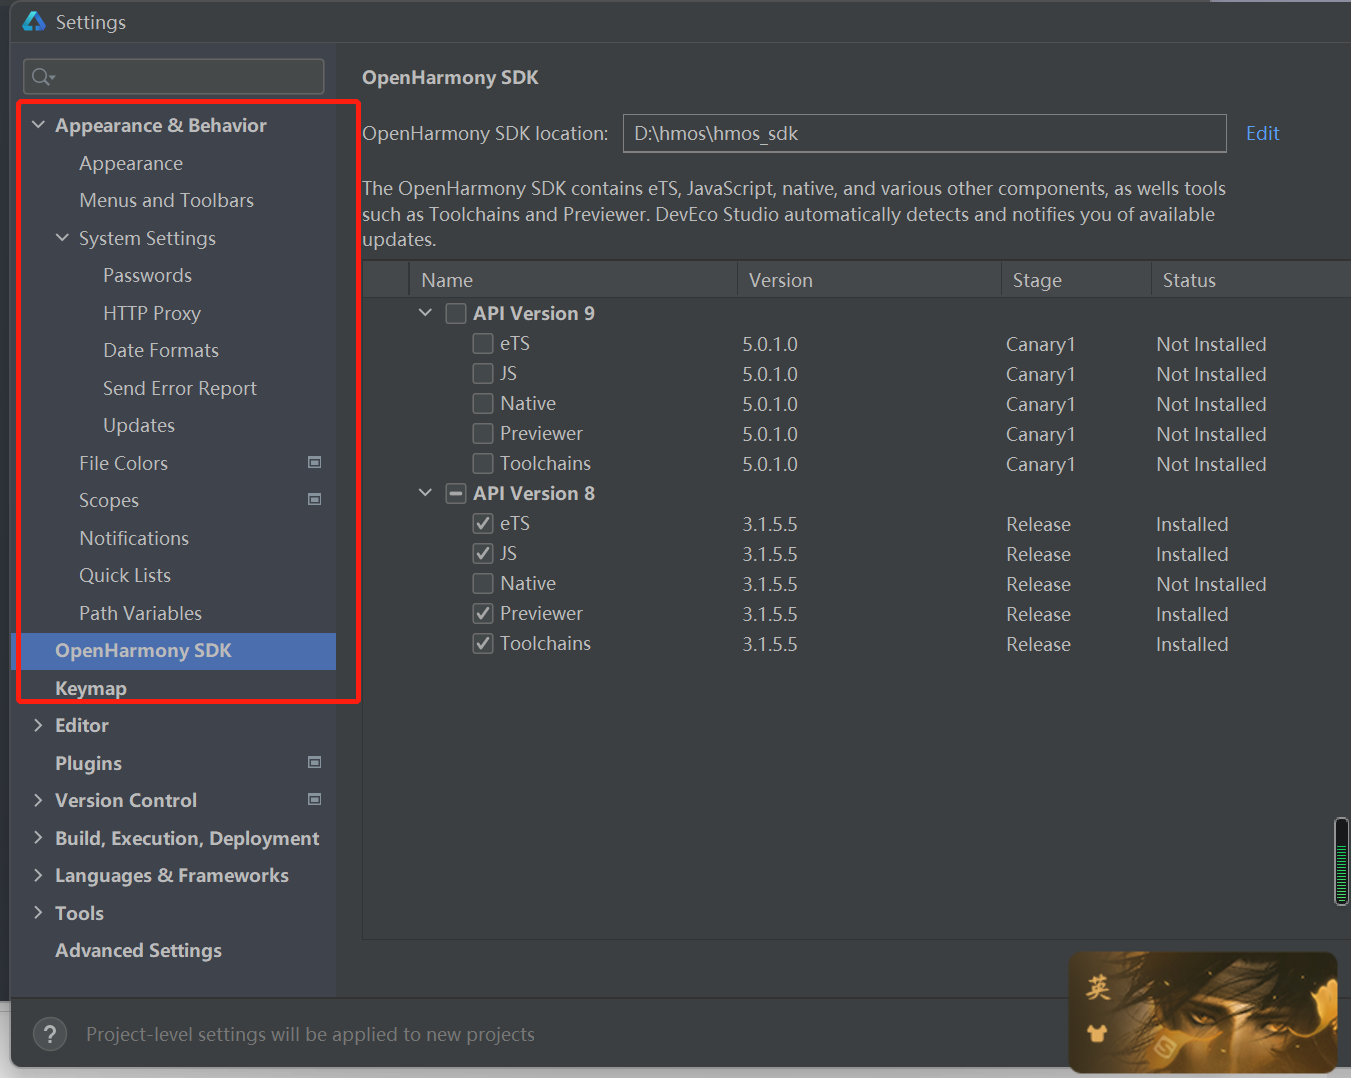Check Previewer 5.0.1.0 component
This screenshot has height=1078, width=1351.
(483, 433)
